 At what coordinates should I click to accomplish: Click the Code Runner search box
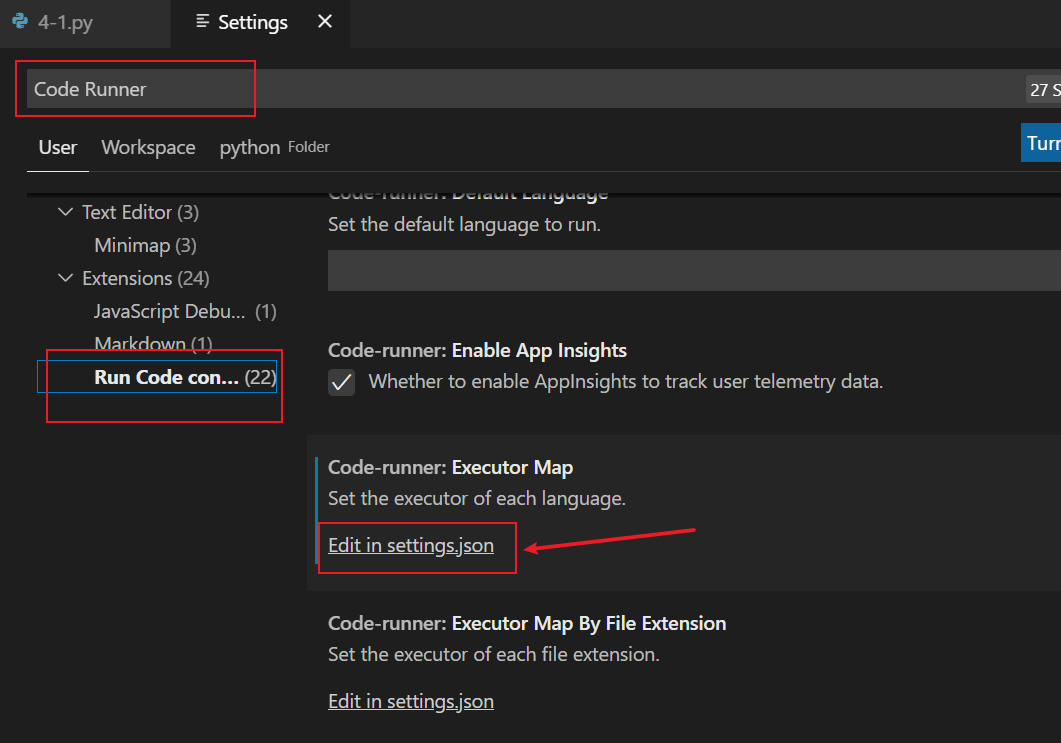pyautogui.click(x=135, y=89)
